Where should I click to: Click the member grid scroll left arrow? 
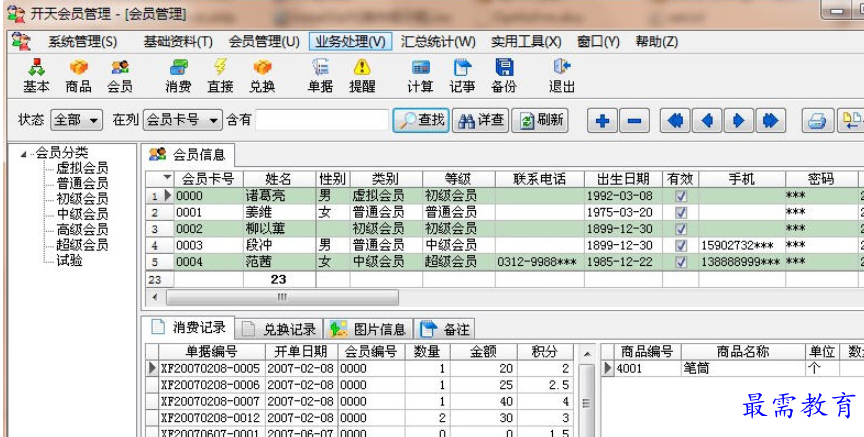[x=155, y=297]
